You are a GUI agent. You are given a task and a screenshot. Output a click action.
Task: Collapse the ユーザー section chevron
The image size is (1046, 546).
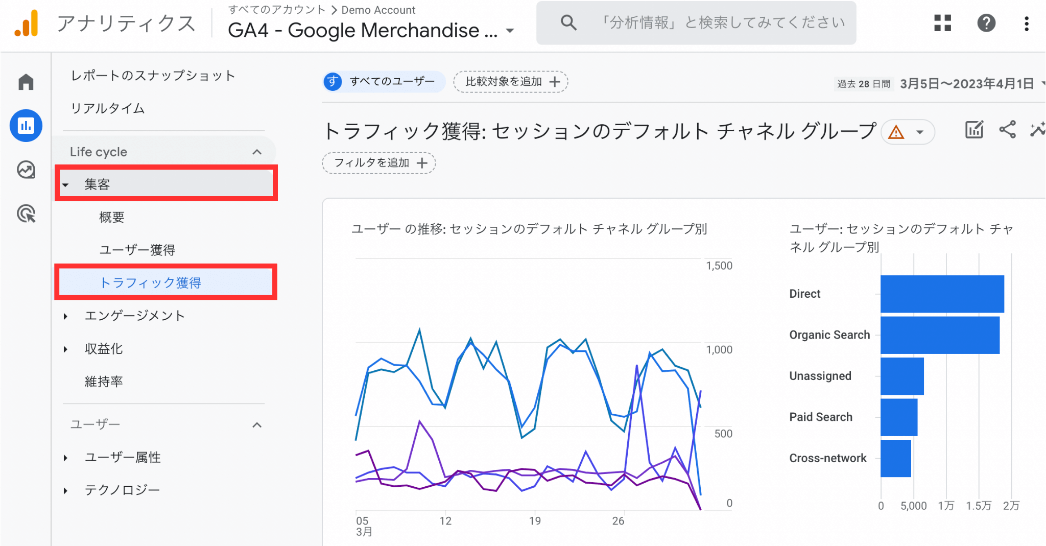(x=257, y=425)
